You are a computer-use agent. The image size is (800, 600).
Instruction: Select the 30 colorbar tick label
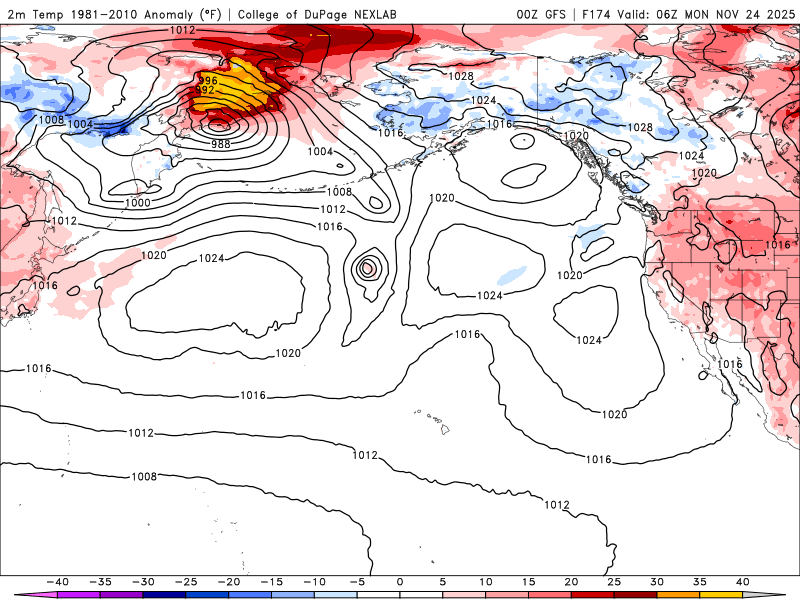click(657, 582)
